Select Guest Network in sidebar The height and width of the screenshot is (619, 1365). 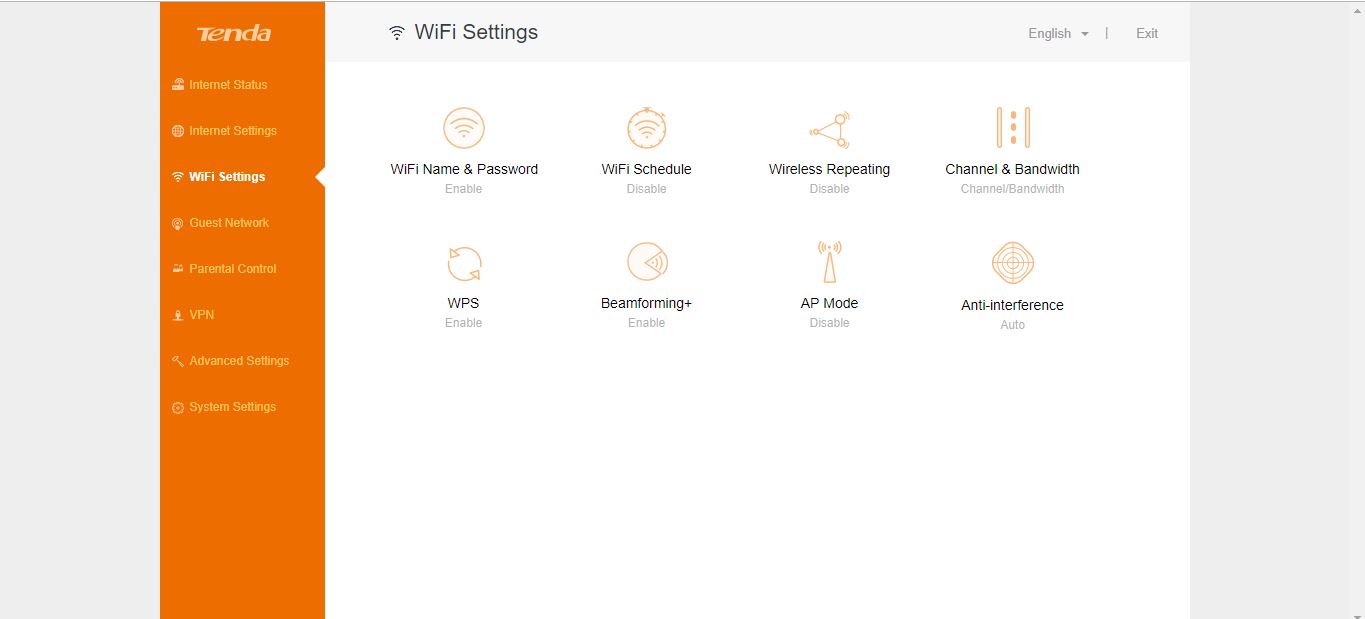(221, 223)
